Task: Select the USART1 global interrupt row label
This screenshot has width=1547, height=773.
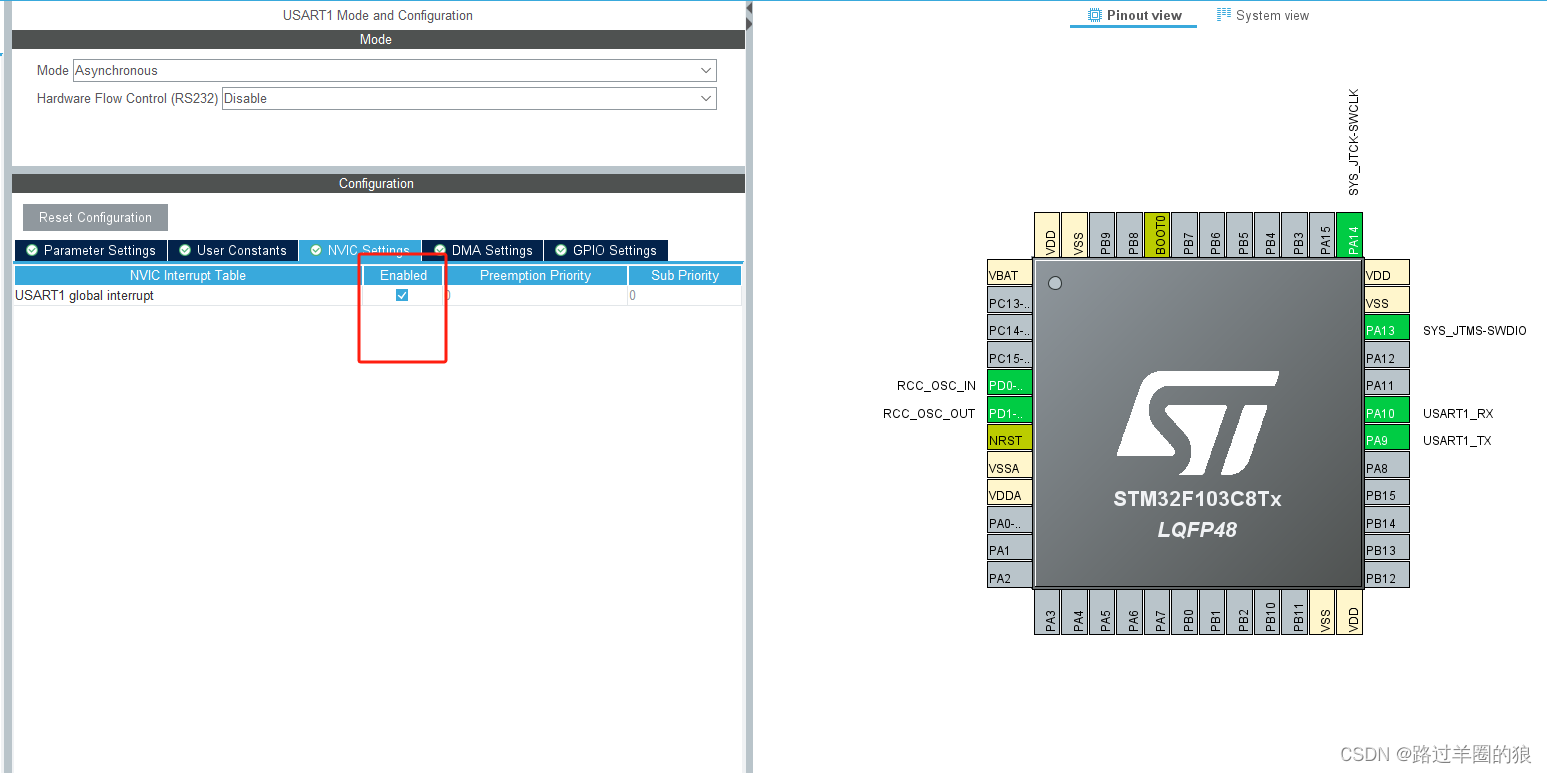Action: pos(85,296)
